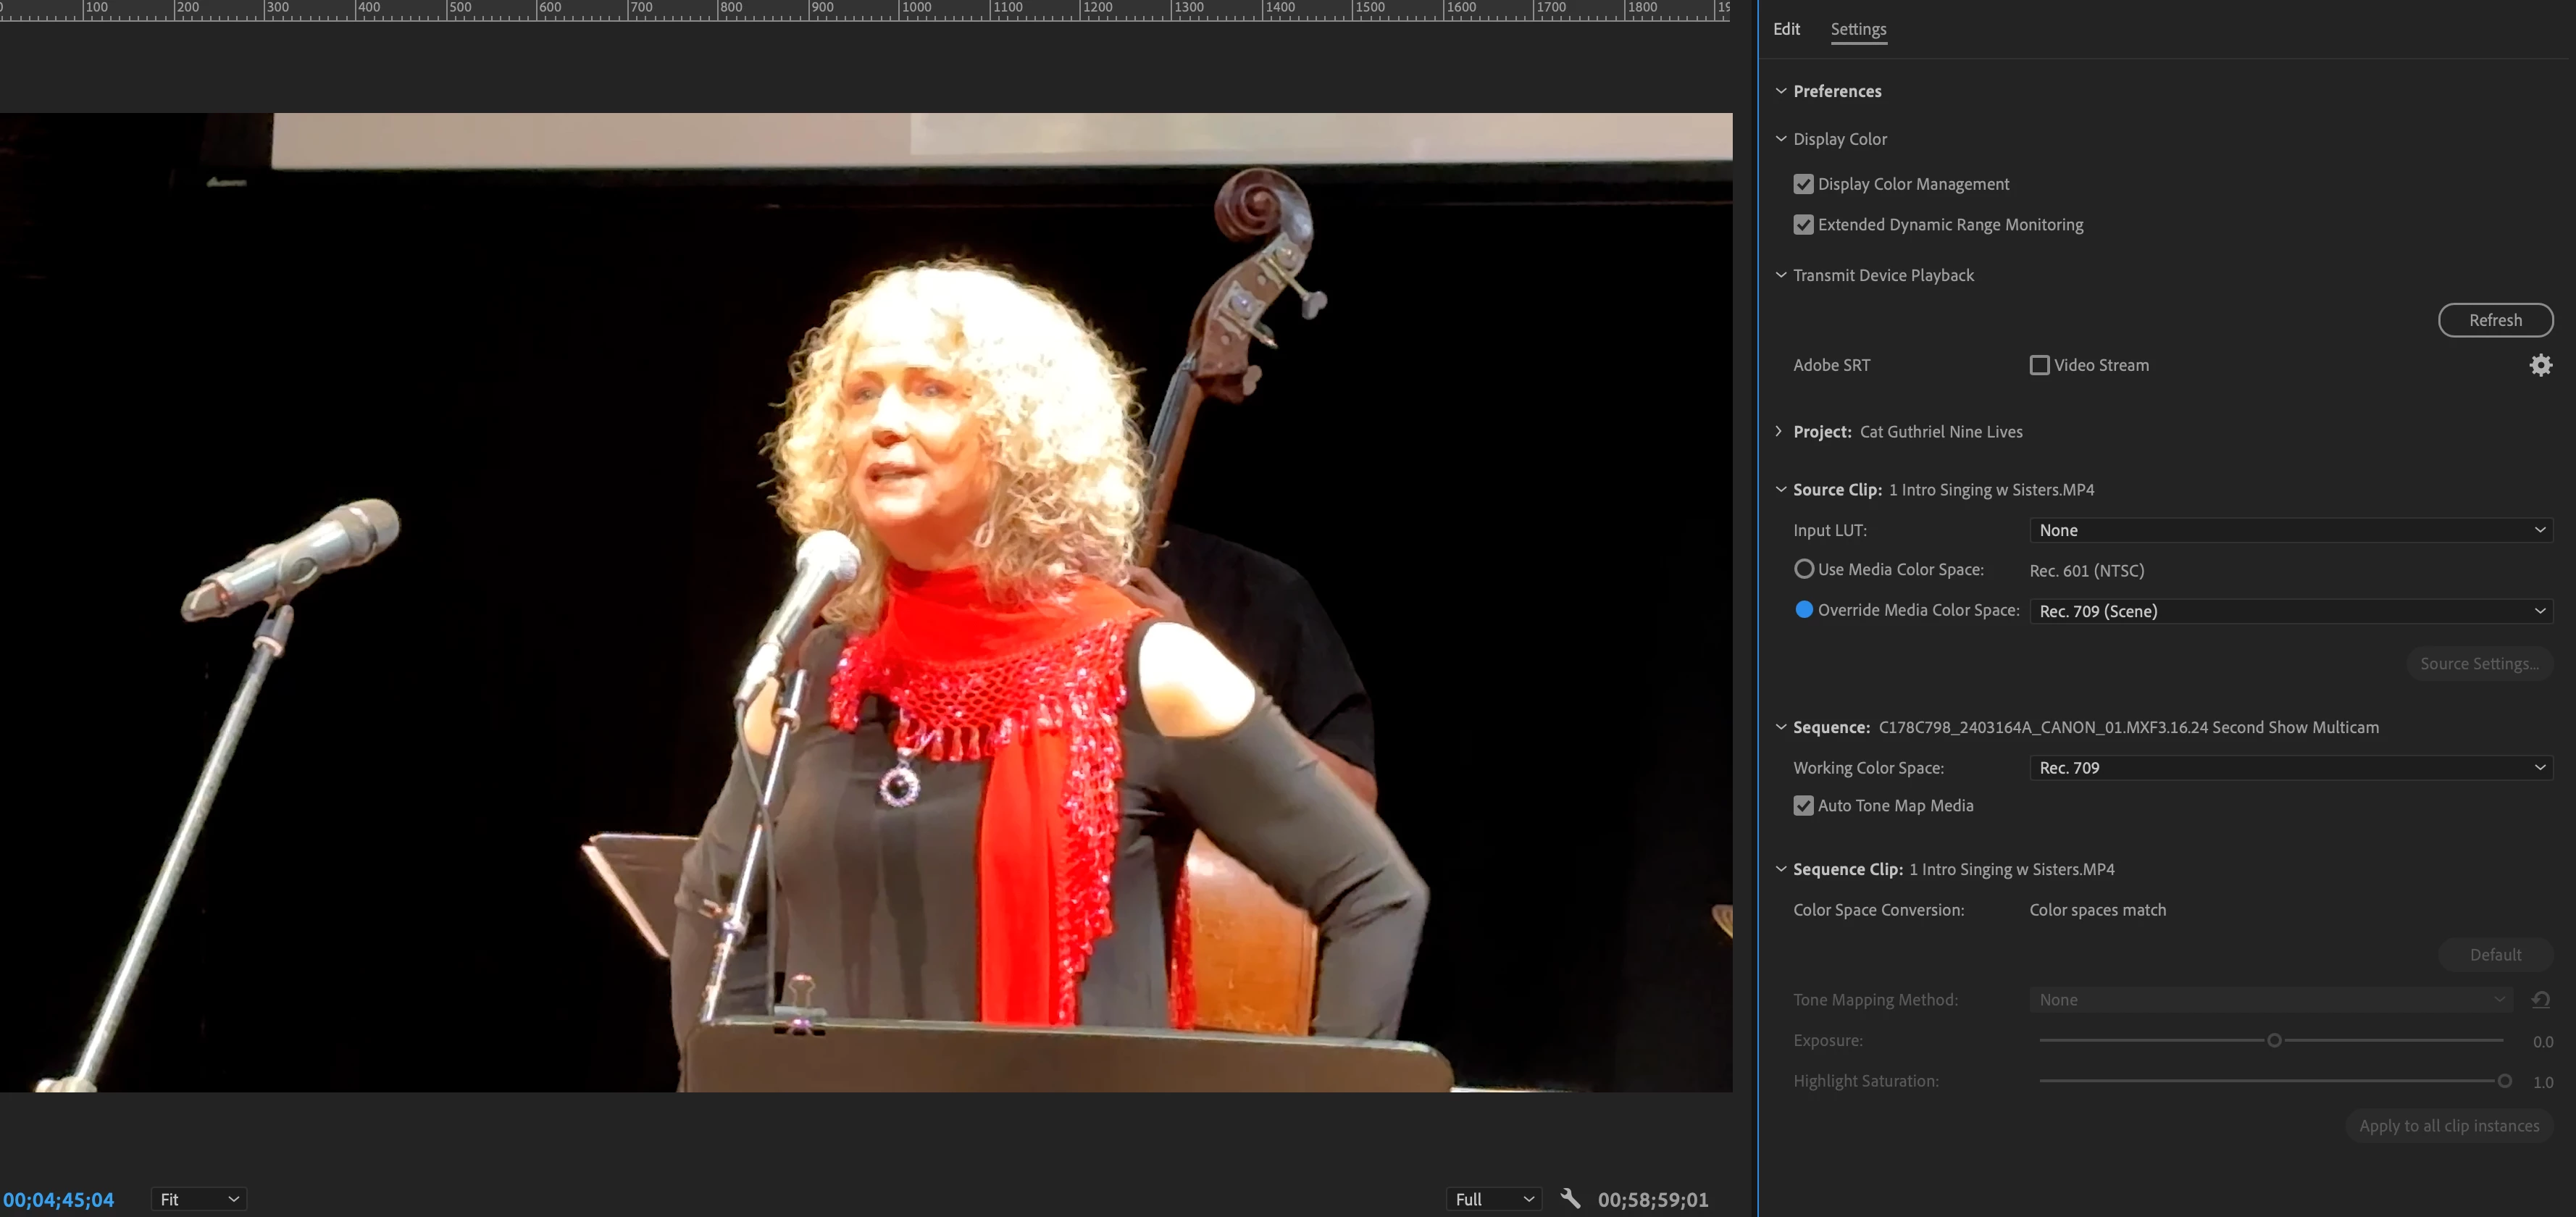Switch to the Edit tab
Screen dimensions: 2576x1217
click(1786, 29)
